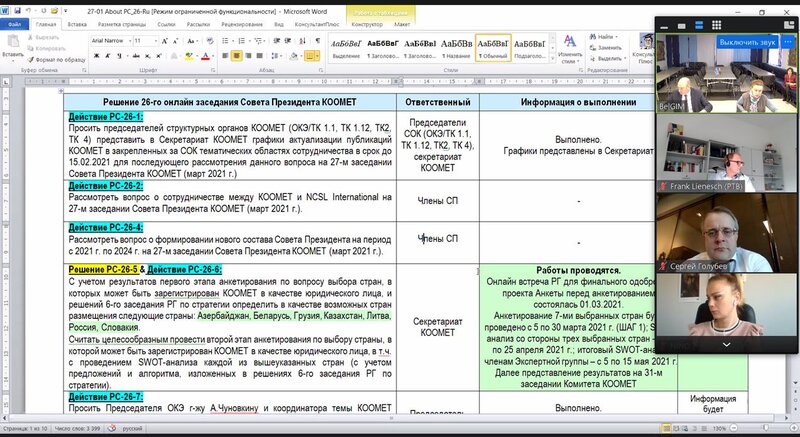Click the Заменить button
The image size is (800, 437).
point(609,47)
